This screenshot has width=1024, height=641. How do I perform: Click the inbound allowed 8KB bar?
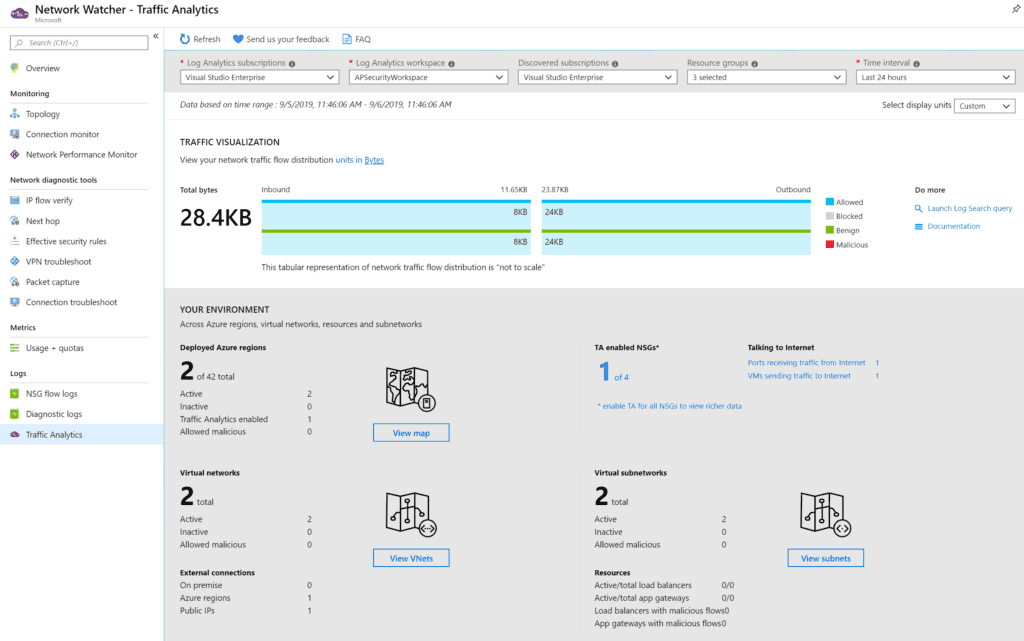pos(396,215)
